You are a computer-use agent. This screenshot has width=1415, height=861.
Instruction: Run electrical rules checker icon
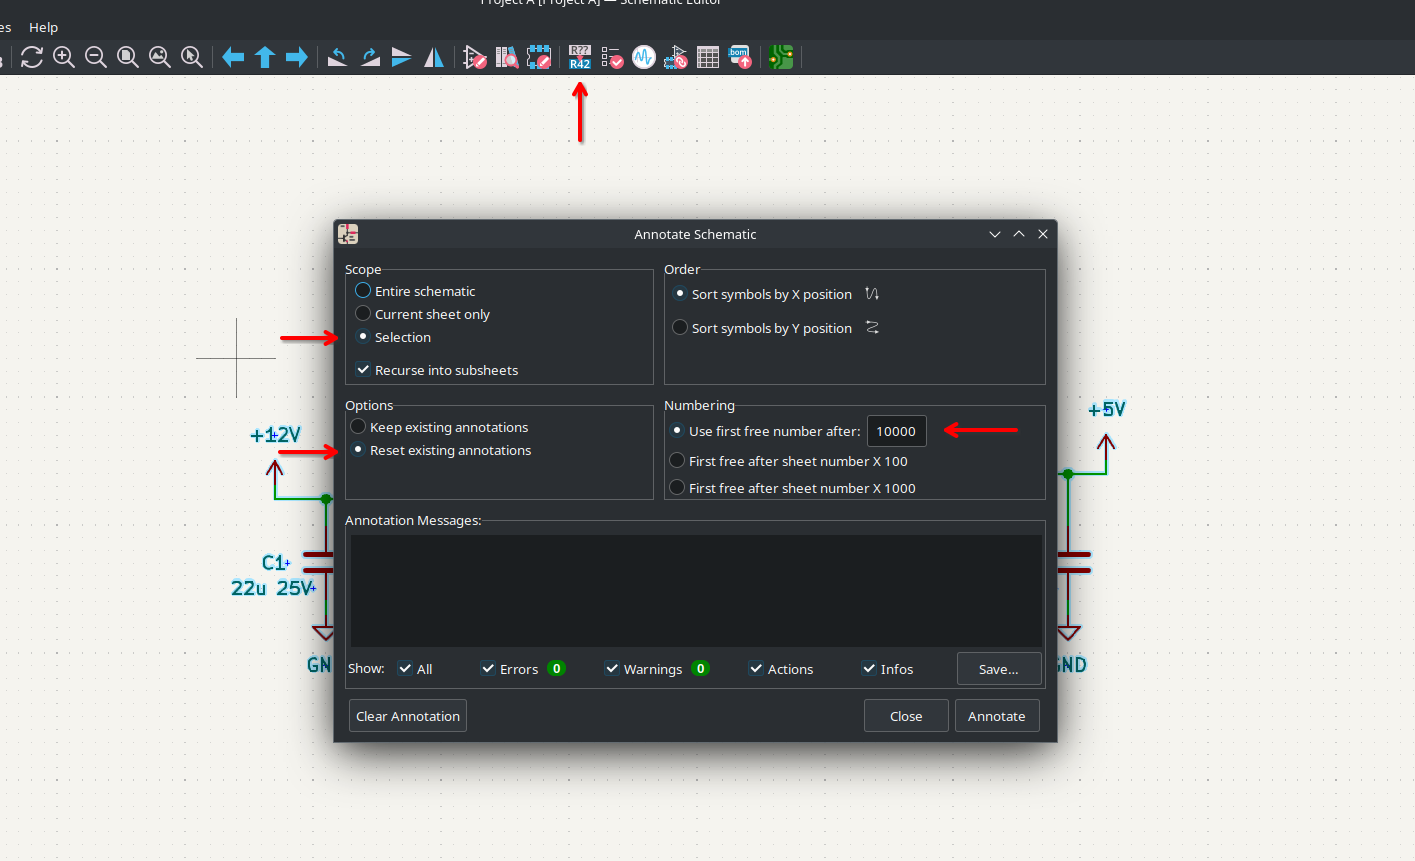pyautogui.click(x=612, y=57)
